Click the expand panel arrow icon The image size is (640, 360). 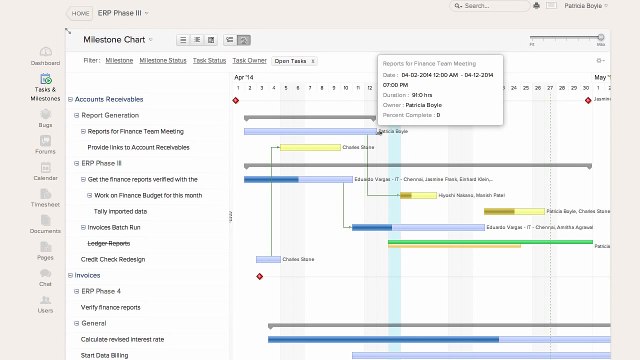click(68, 31)
